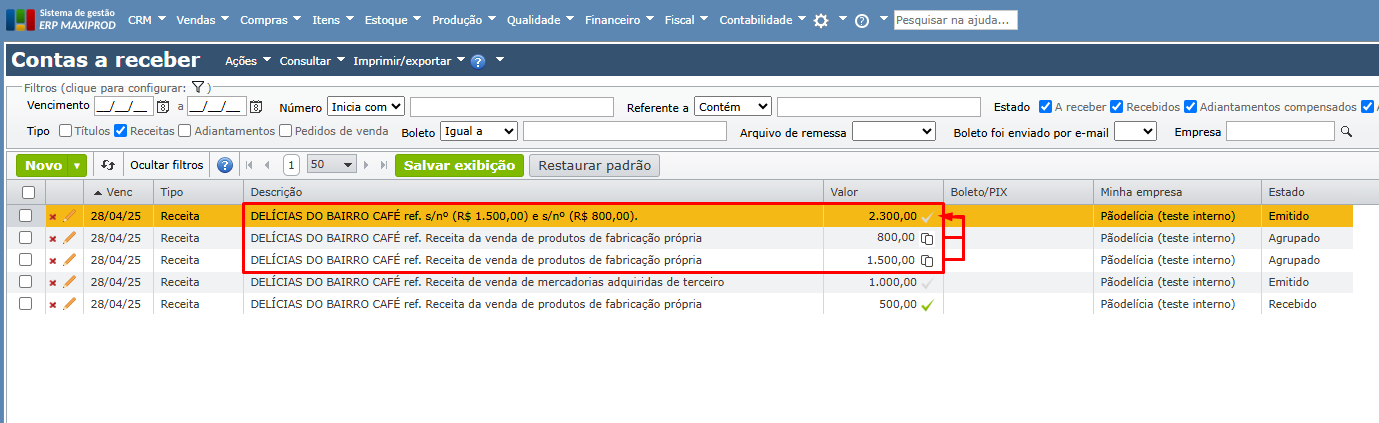This screenshot has height=423, width=1379.
Task: Open the calendar picker for start Vencimento
Action: point(163,107)
